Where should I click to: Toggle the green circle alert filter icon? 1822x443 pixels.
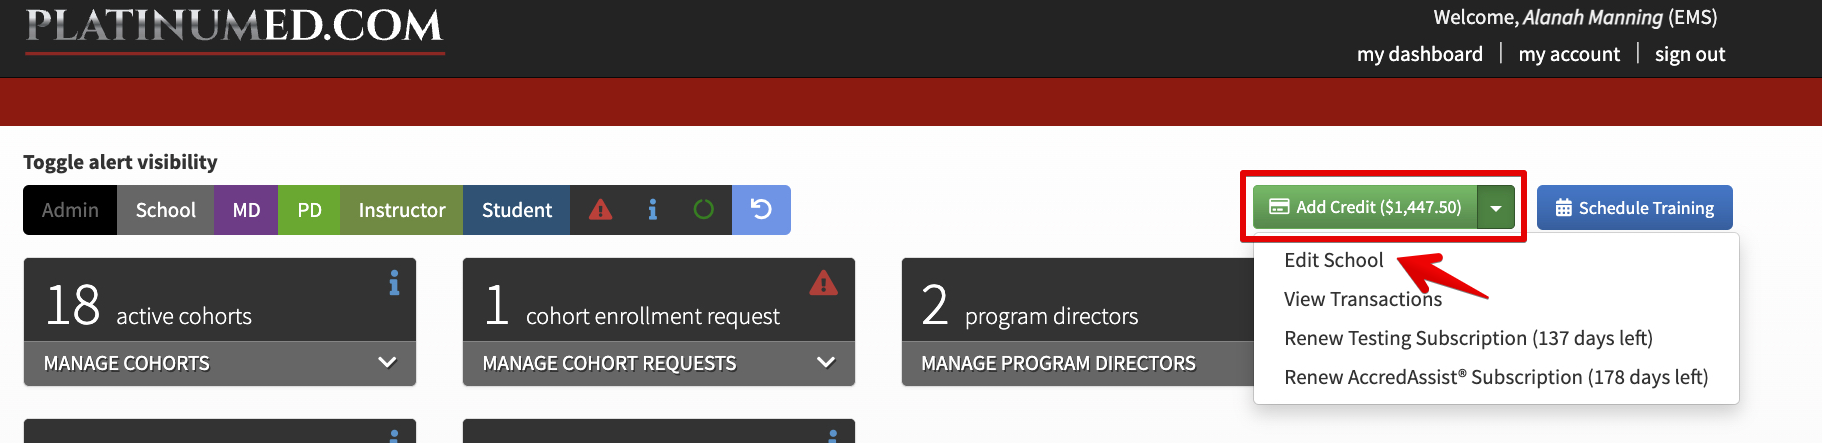pos(704,210)
